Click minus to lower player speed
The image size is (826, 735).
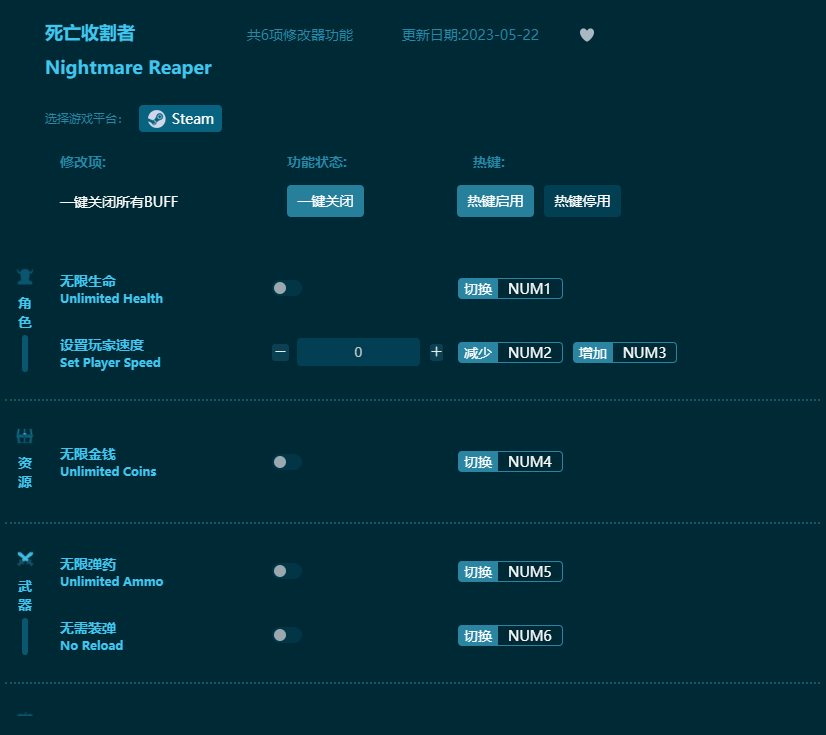point(280,352)
